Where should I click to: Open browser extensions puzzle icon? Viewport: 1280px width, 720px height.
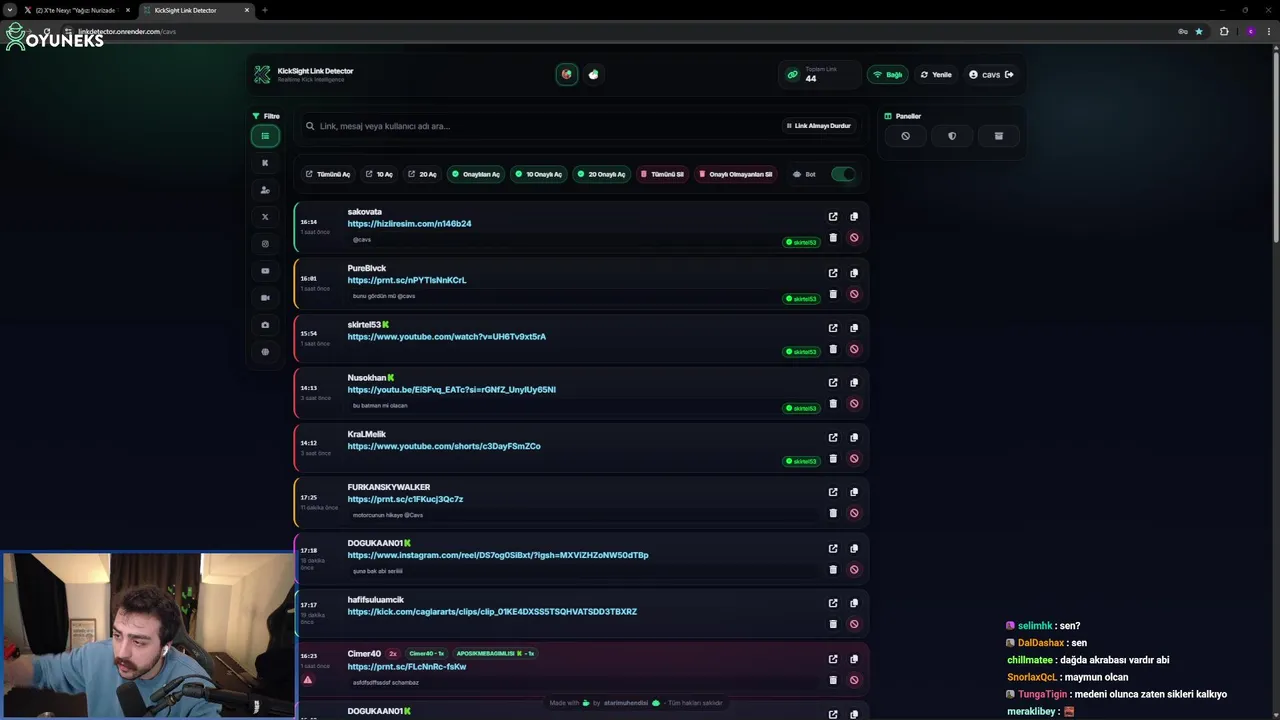pos(1224,31)
